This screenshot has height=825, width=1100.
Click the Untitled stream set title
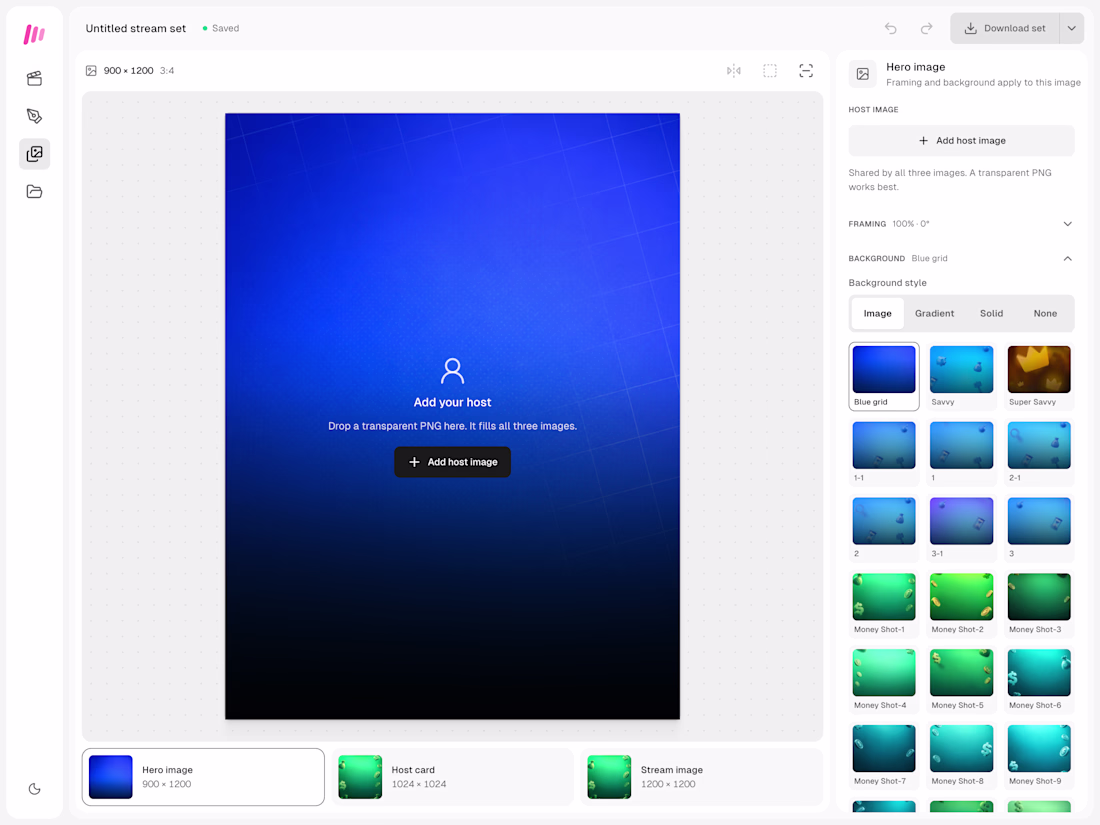(136, 29)
